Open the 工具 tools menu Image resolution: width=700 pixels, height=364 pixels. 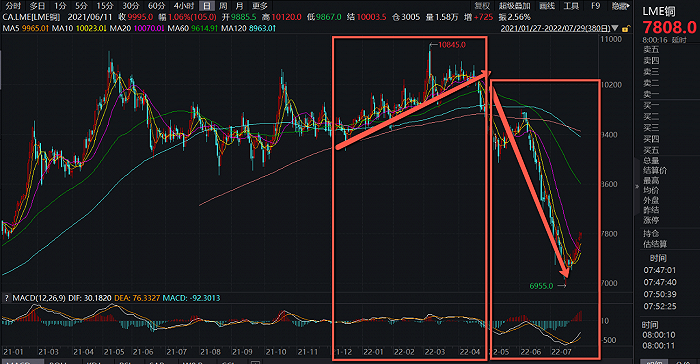571,6
